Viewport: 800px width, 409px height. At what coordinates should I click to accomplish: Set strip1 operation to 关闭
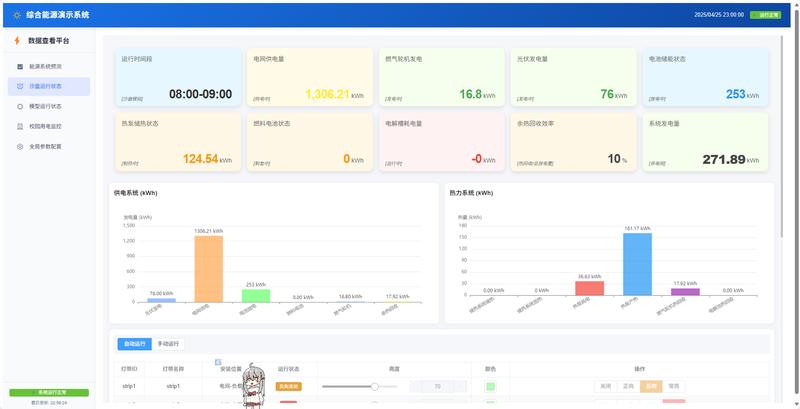pyautogui.click(x=606, y=387)
